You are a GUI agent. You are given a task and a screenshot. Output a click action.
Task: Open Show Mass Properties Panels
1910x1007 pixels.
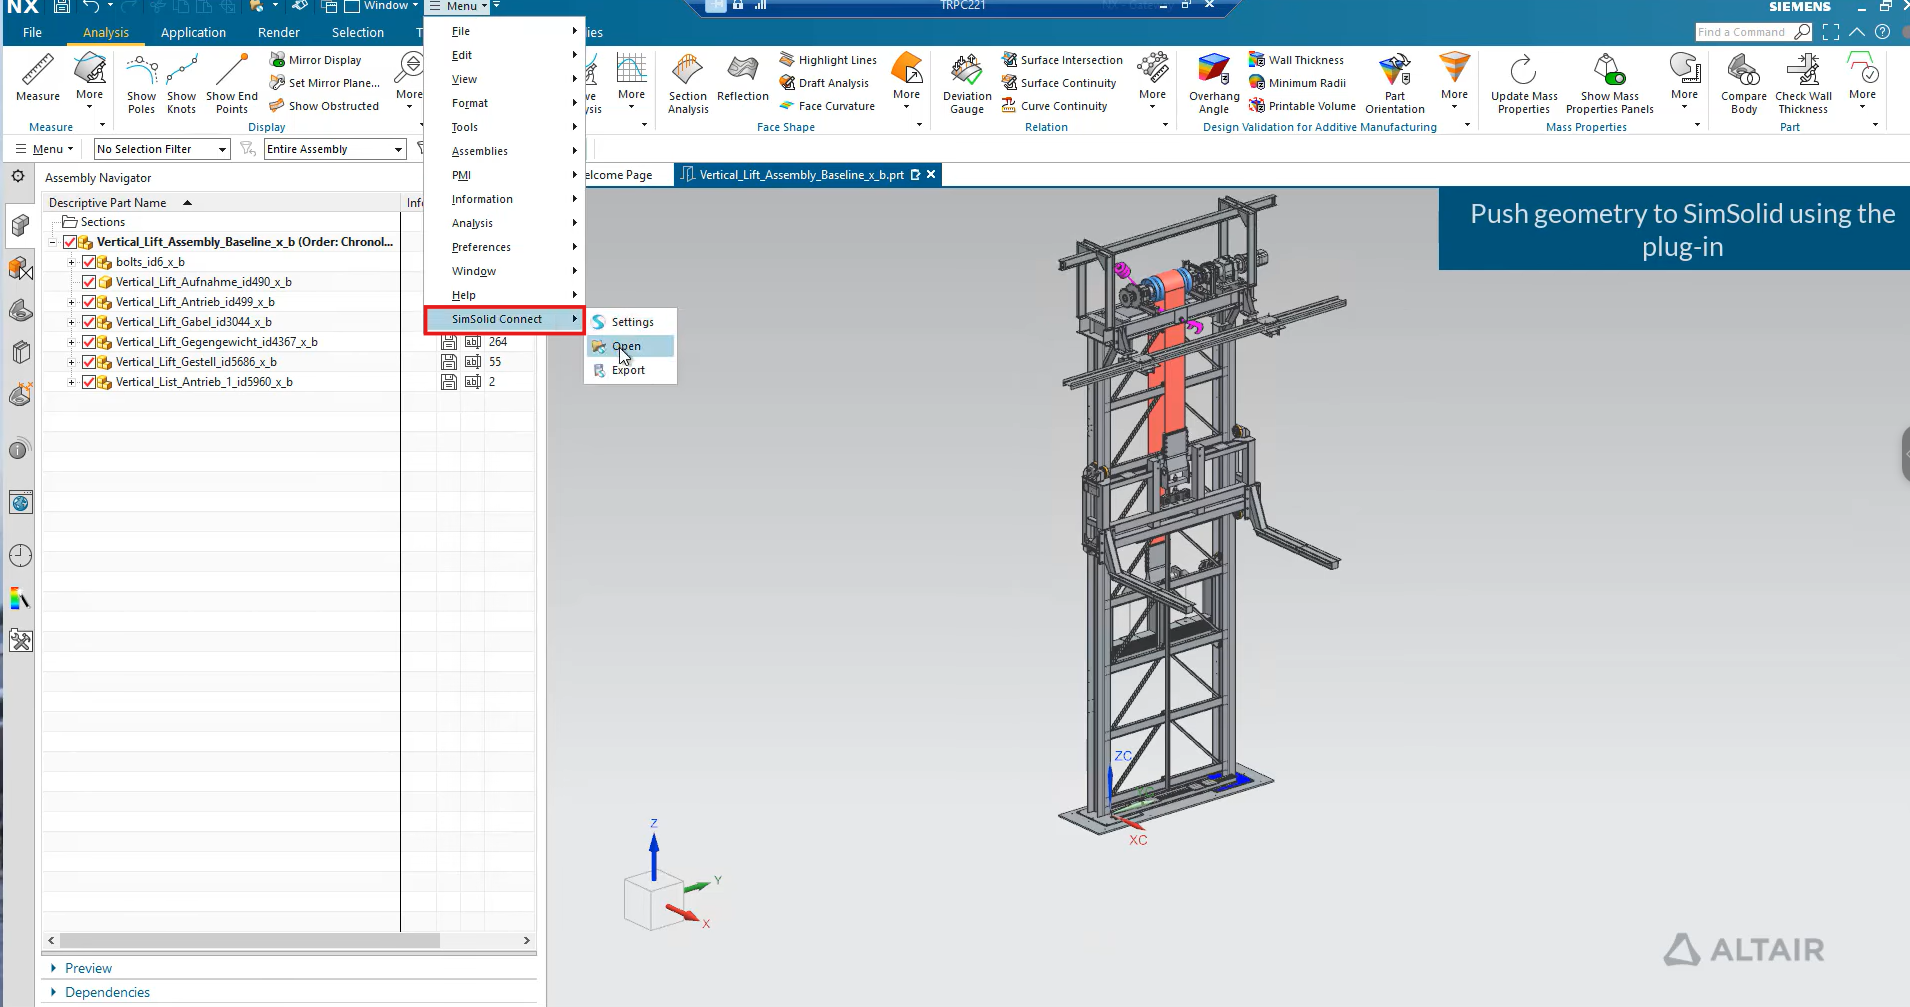click(x=1610, y=72)
